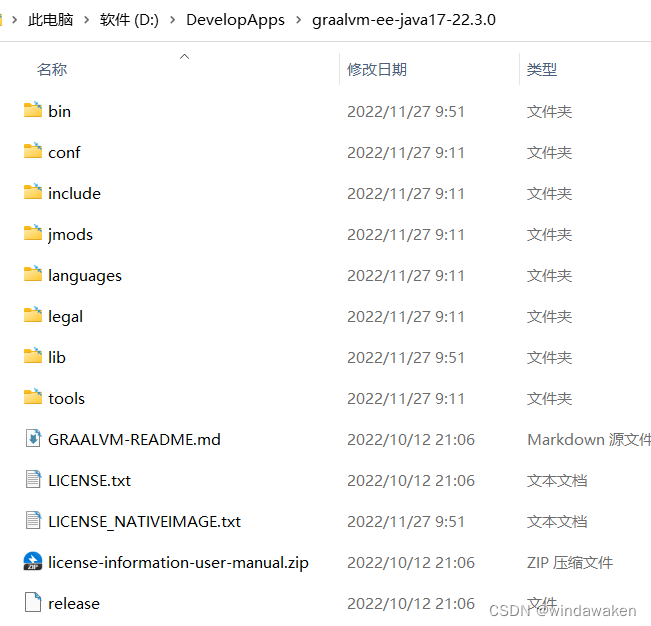Select the legal folder name

coord(65,317)
